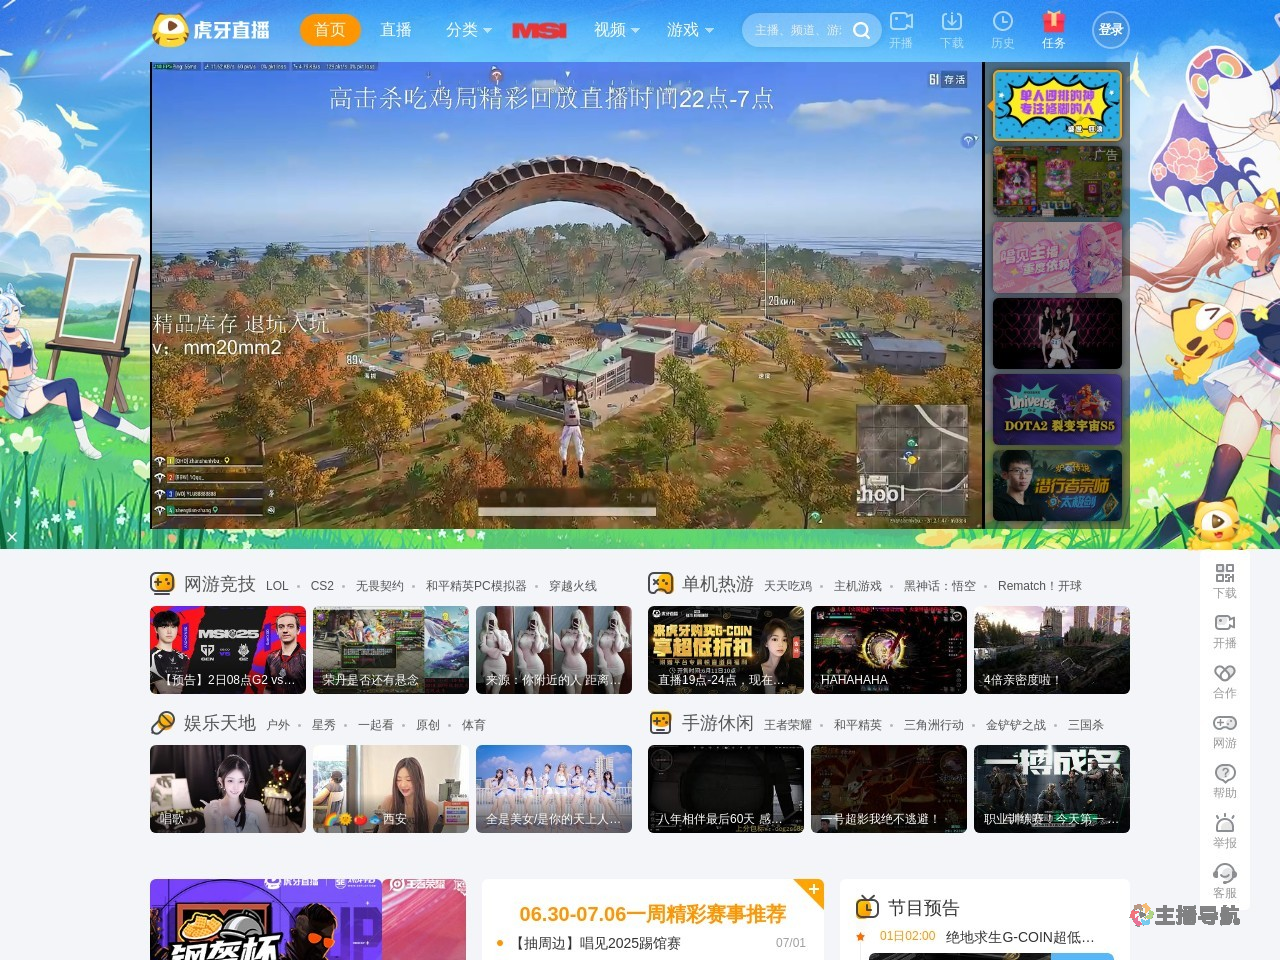Open the 穿越火线 category link

point(573,586)
